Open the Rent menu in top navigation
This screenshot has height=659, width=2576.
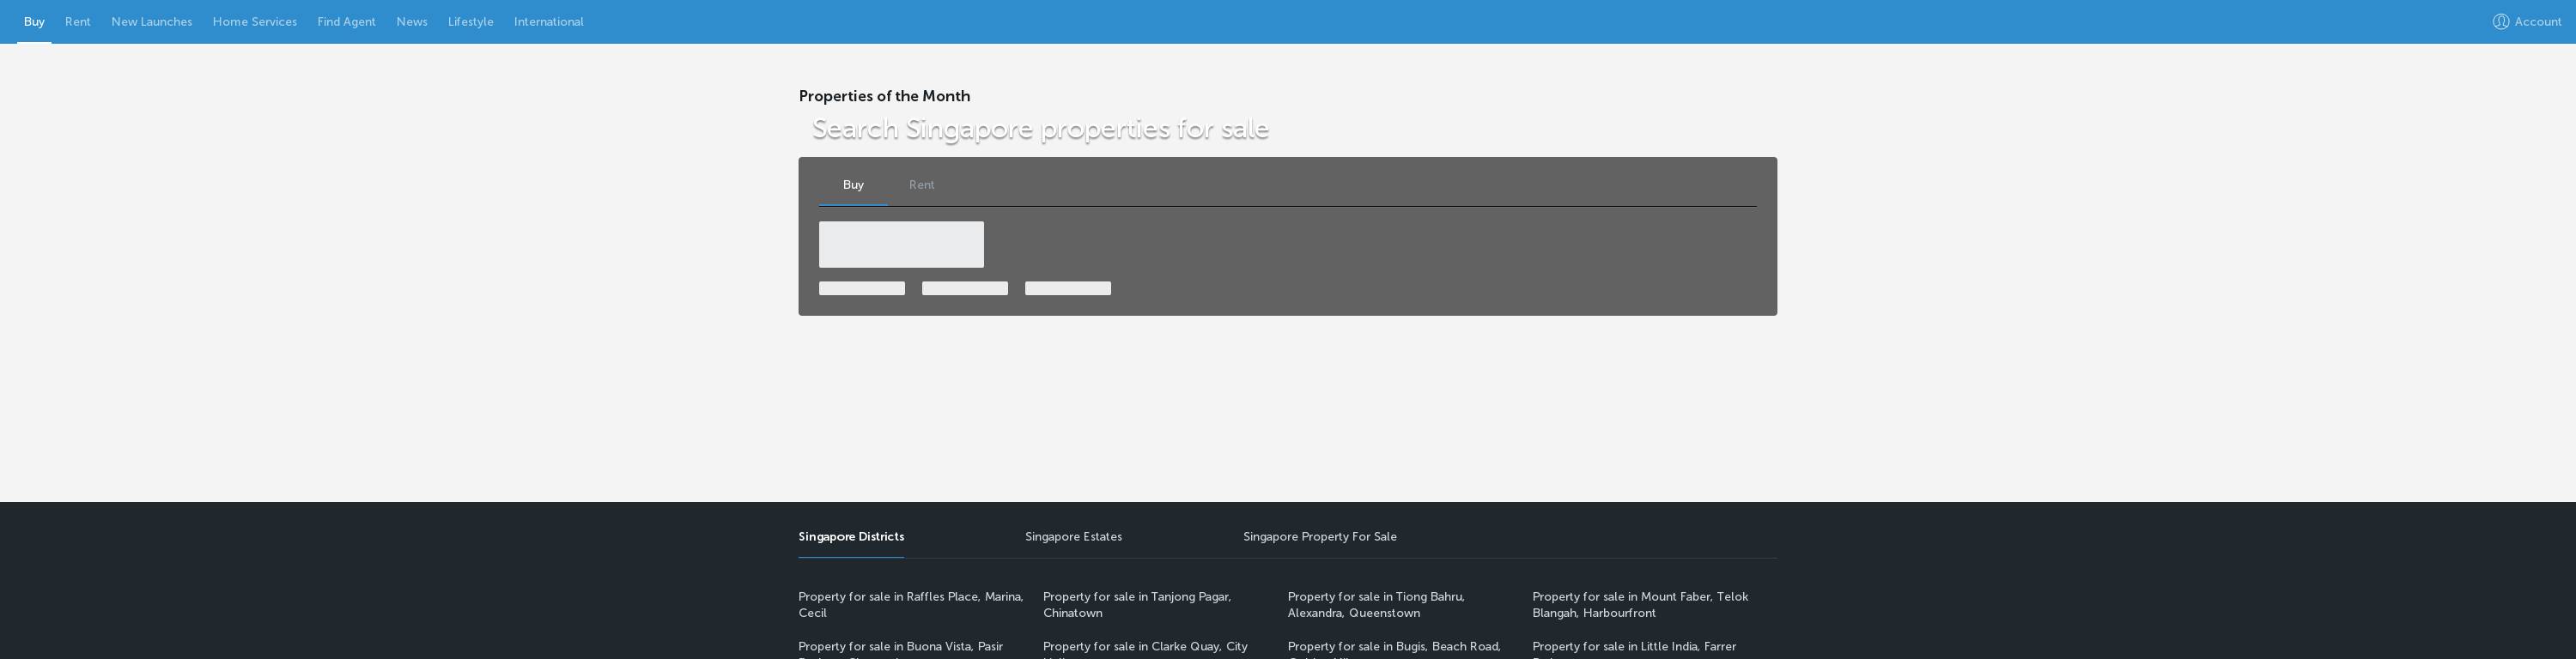[x=78, y=22]
